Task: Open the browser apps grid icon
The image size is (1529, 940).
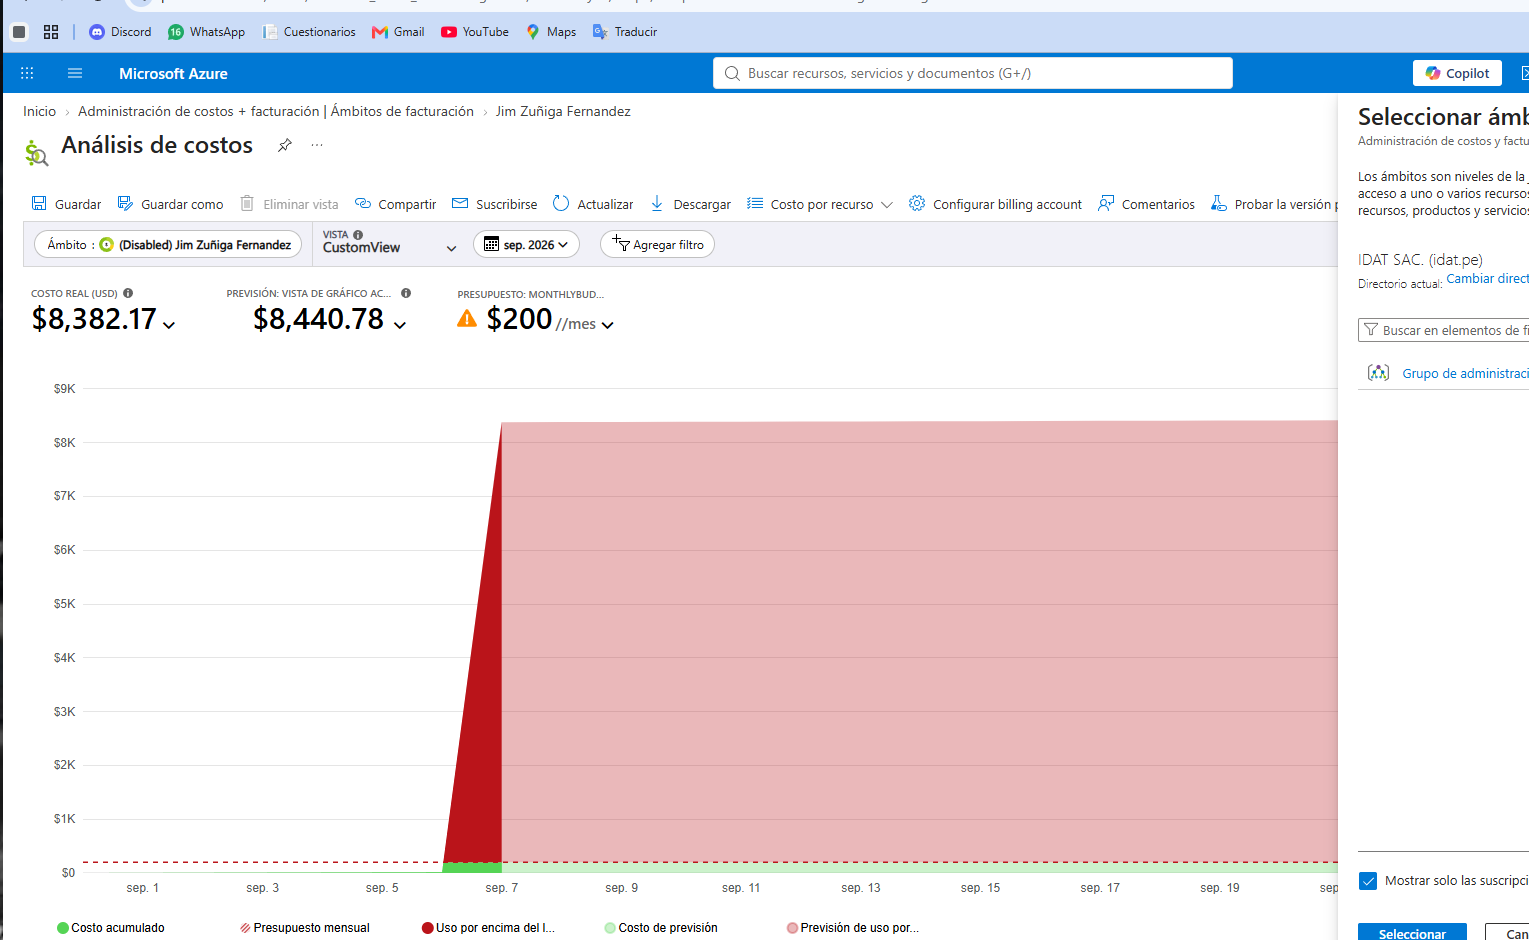Action: [x=51, y=32]
